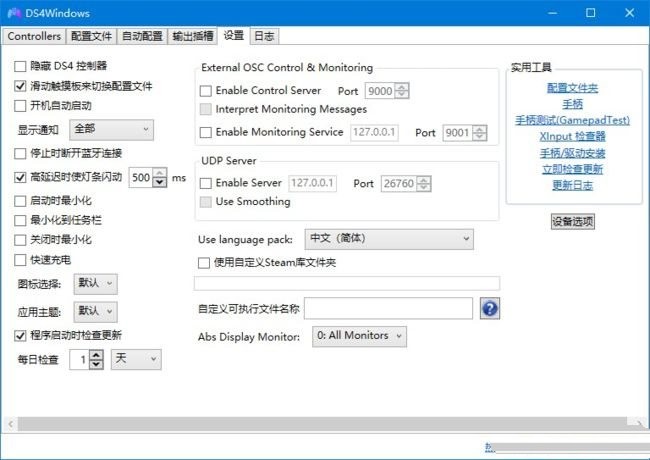650x460 pixels.
Task: Switch to 日志 tab
Action: (264, 36)
